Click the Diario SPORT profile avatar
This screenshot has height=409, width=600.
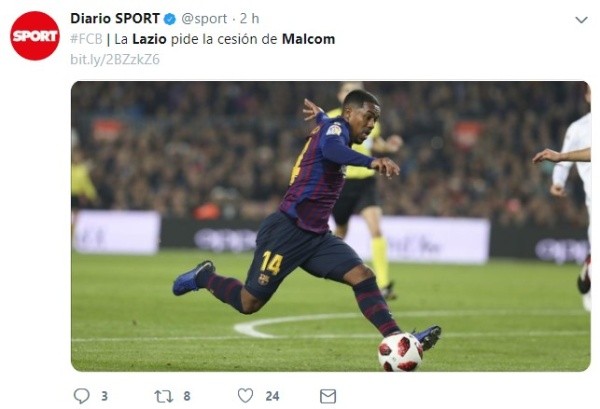35,36
